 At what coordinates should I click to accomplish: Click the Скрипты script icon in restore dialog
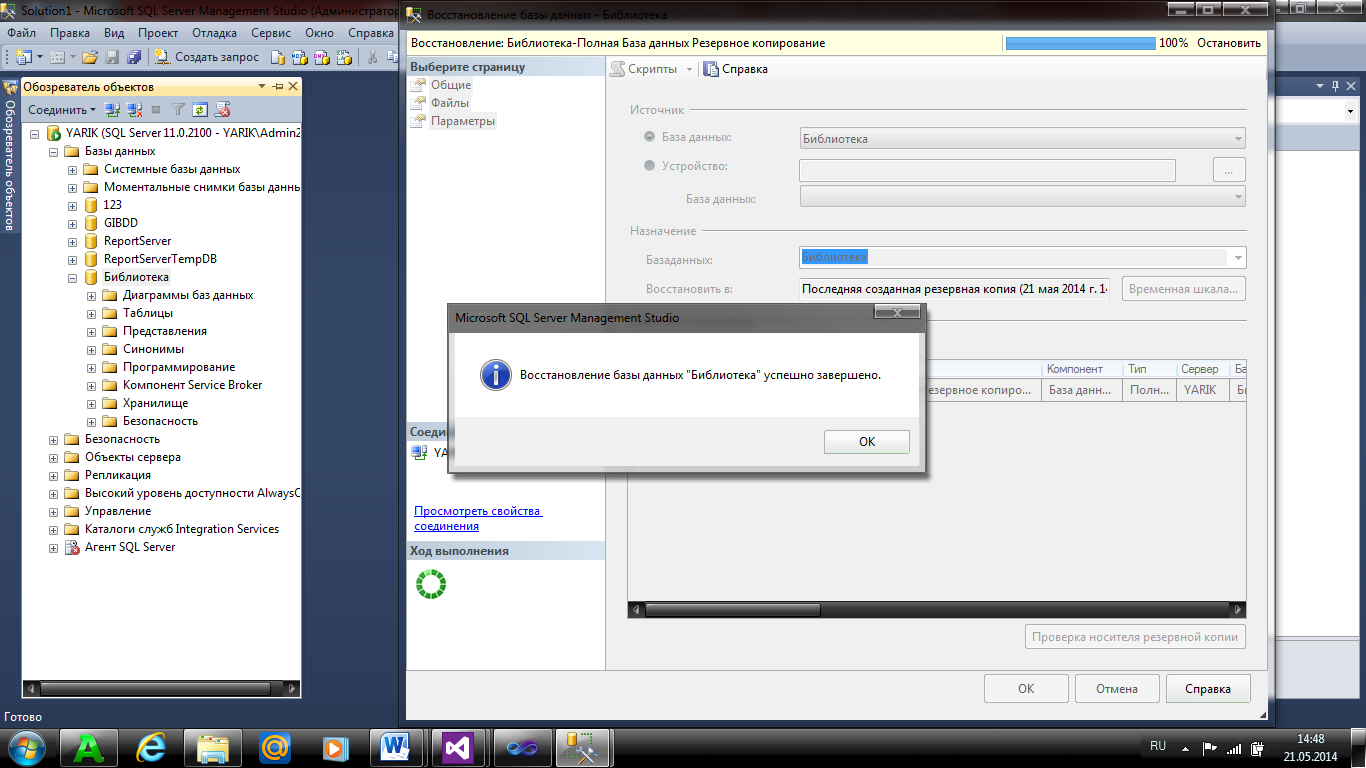tap(618, 69)
